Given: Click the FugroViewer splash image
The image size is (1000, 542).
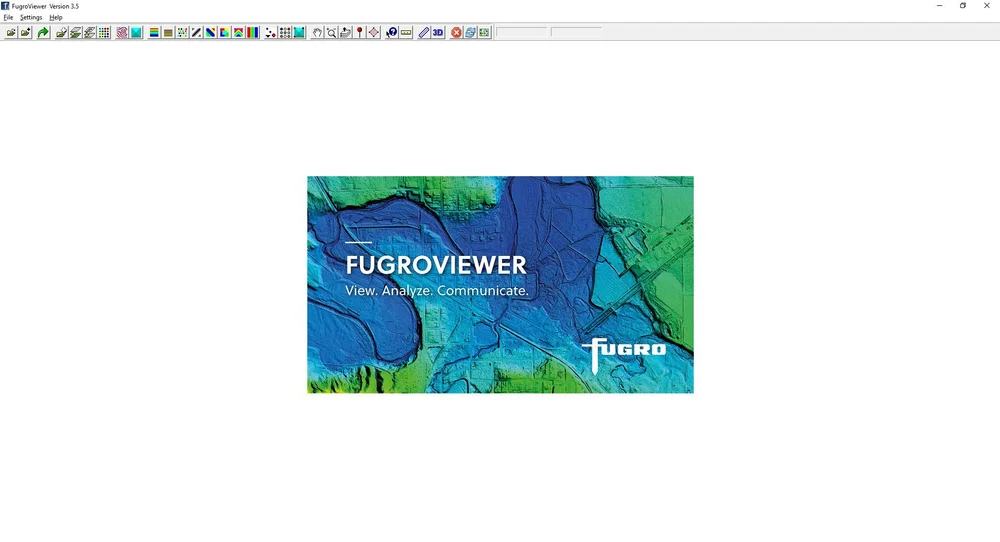Looking at the screenshot, I should 500,284.
